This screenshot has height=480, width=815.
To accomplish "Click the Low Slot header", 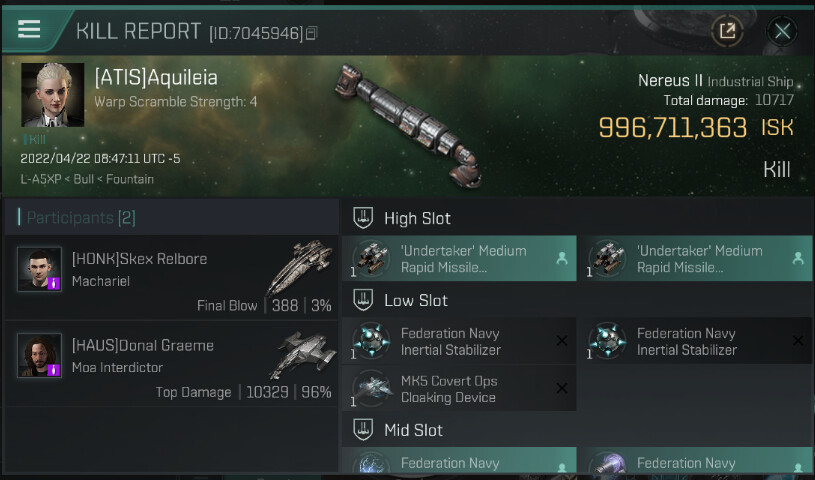I will 415,300.
